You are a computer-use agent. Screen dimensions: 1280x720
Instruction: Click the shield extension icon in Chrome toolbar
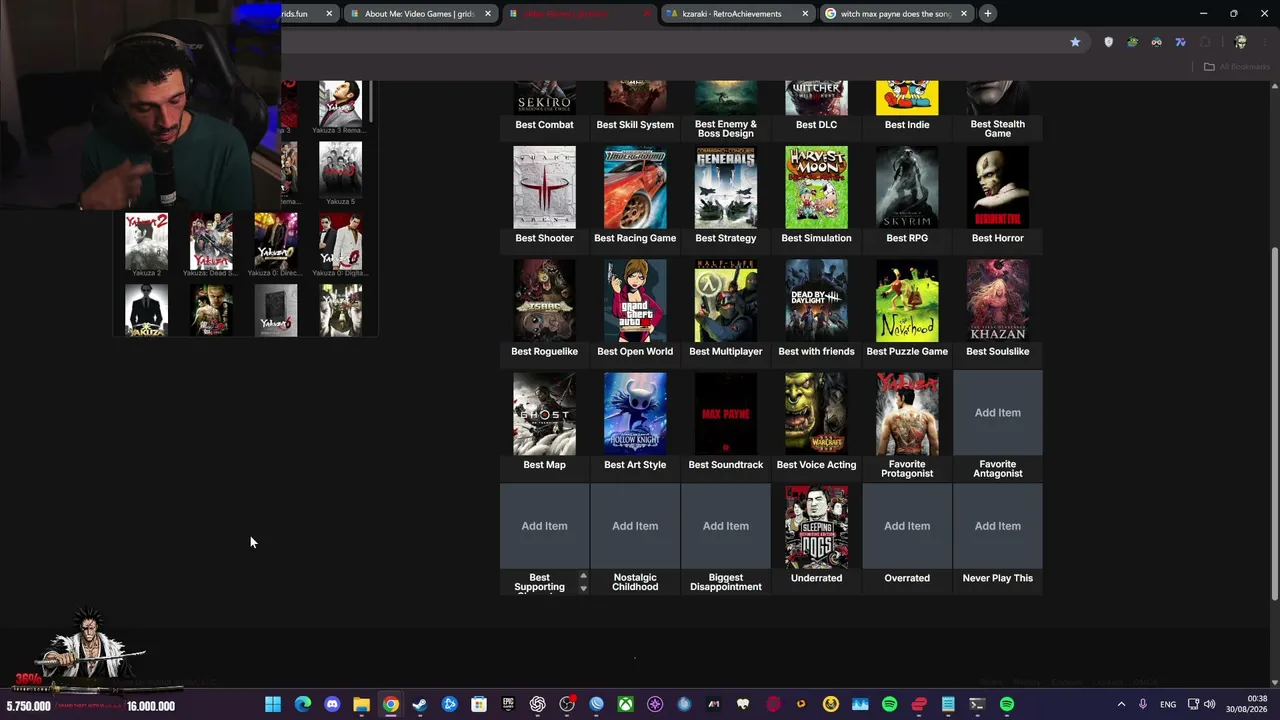click(x=1108, y=42)
